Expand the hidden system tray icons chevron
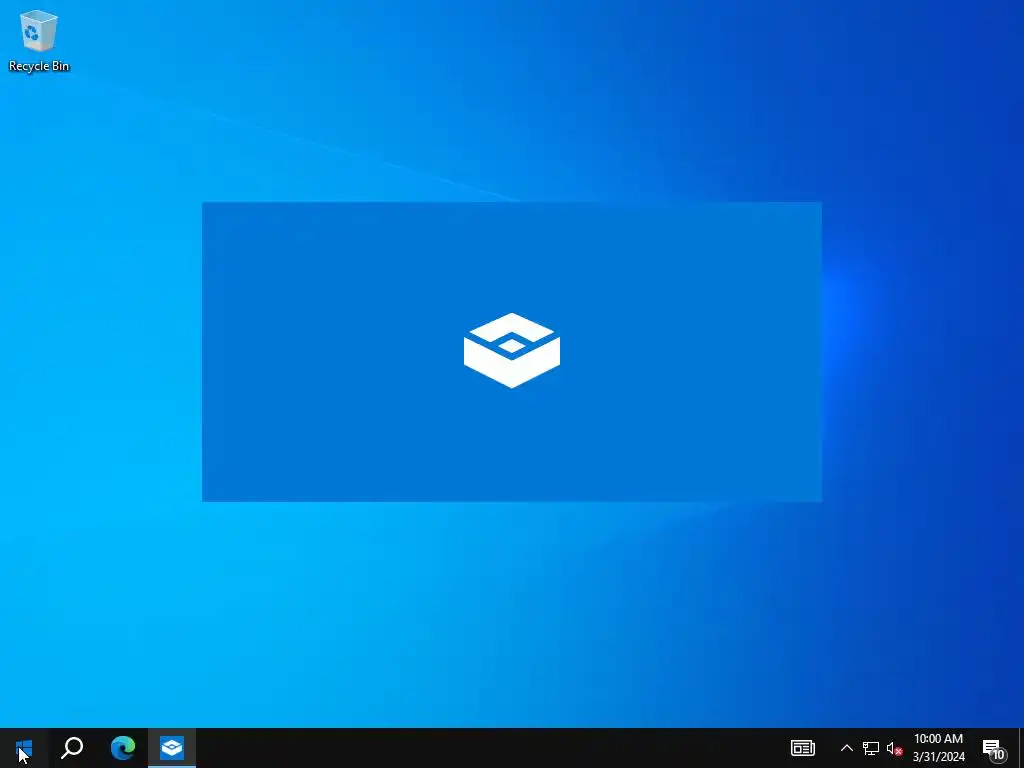The image size is (1024, 768). tap(846, 748)
